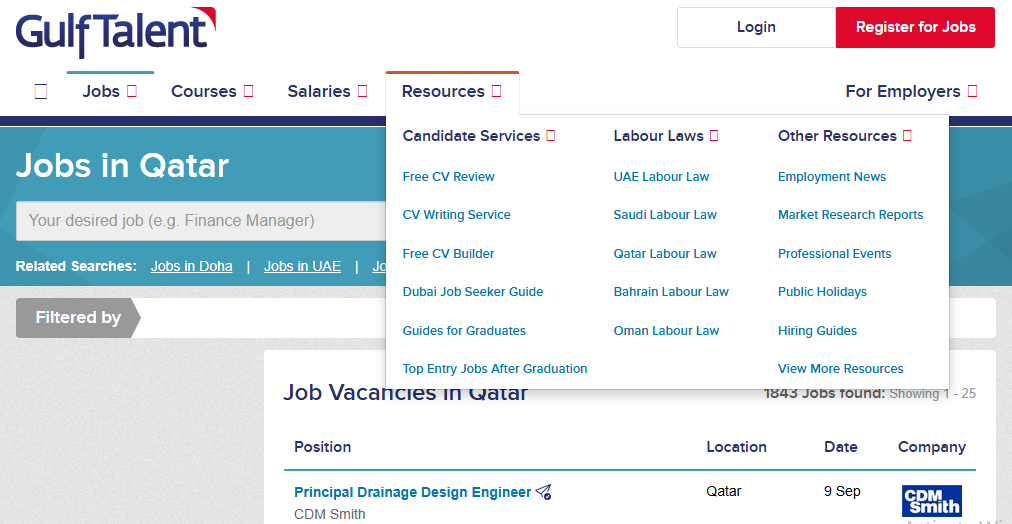Collapse the Resources menu arrow
The width and height of the screenshot is (1012, 524).
click(496, 92)
